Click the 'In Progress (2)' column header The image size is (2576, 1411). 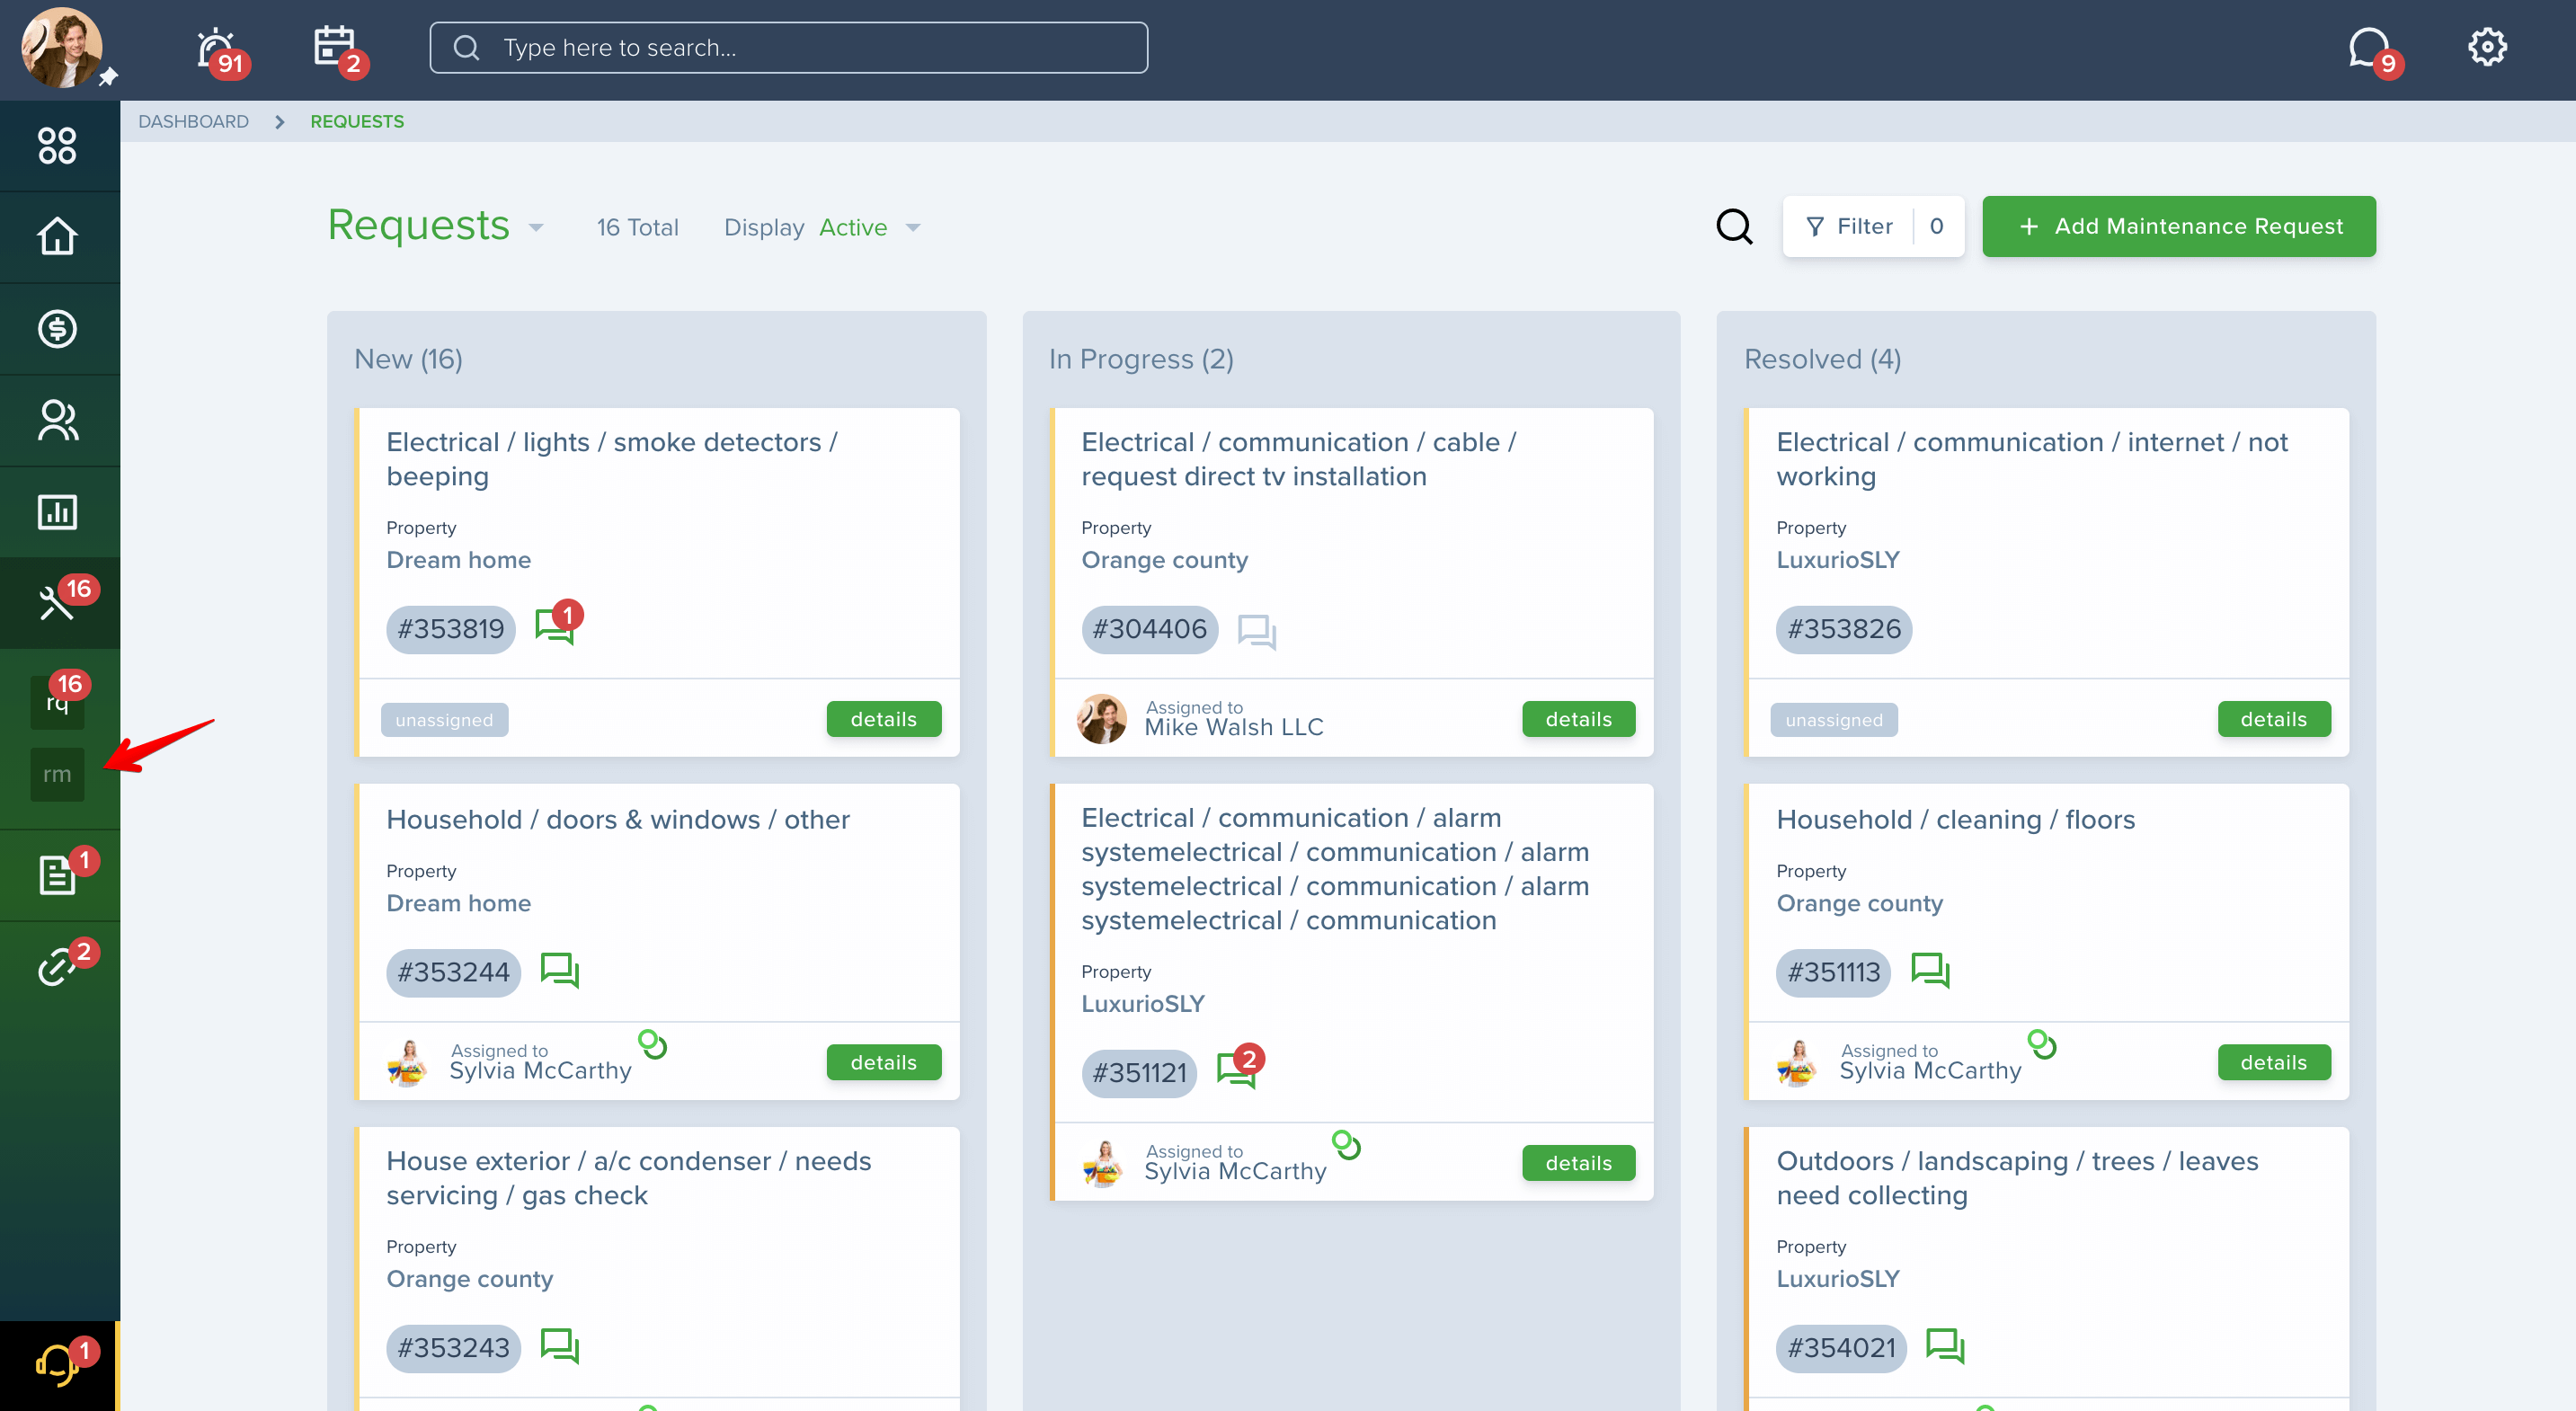1140,359
